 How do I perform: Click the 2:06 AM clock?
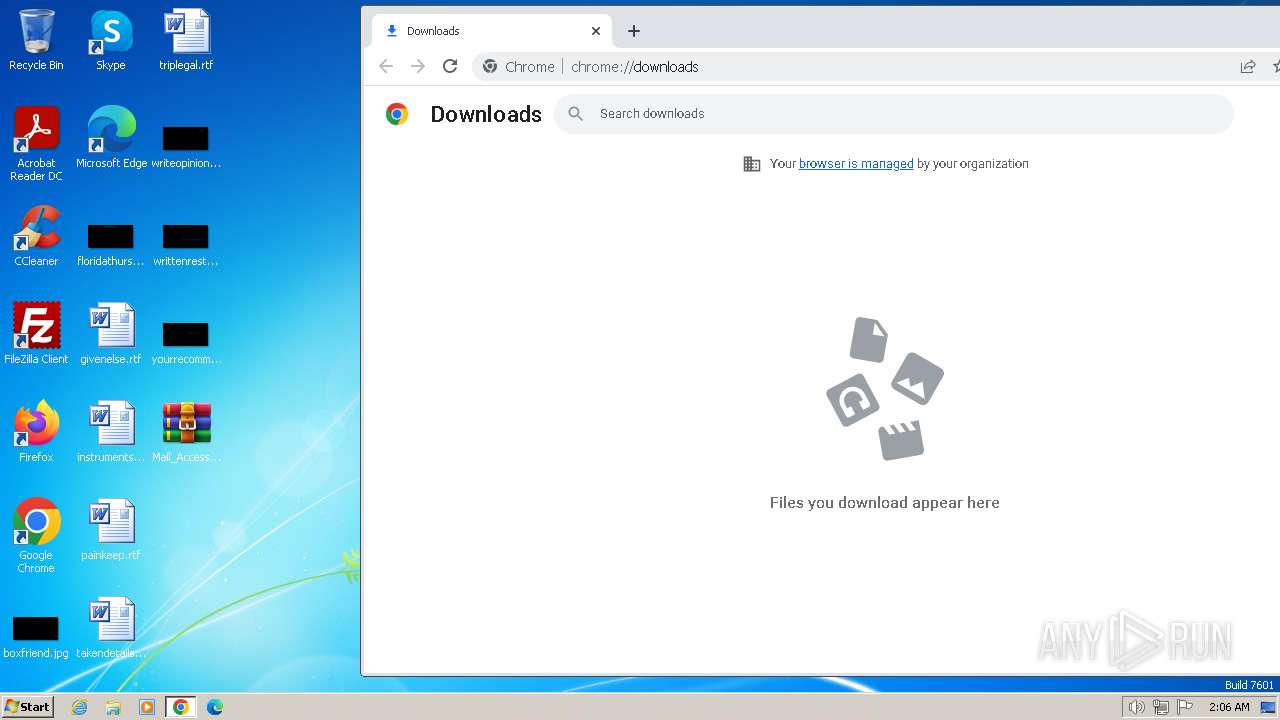tap(1229, 707)
